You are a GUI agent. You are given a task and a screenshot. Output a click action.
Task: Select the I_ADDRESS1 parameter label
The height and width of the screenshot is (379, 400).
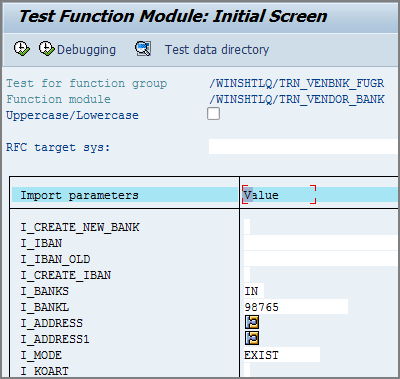point(55,339)
